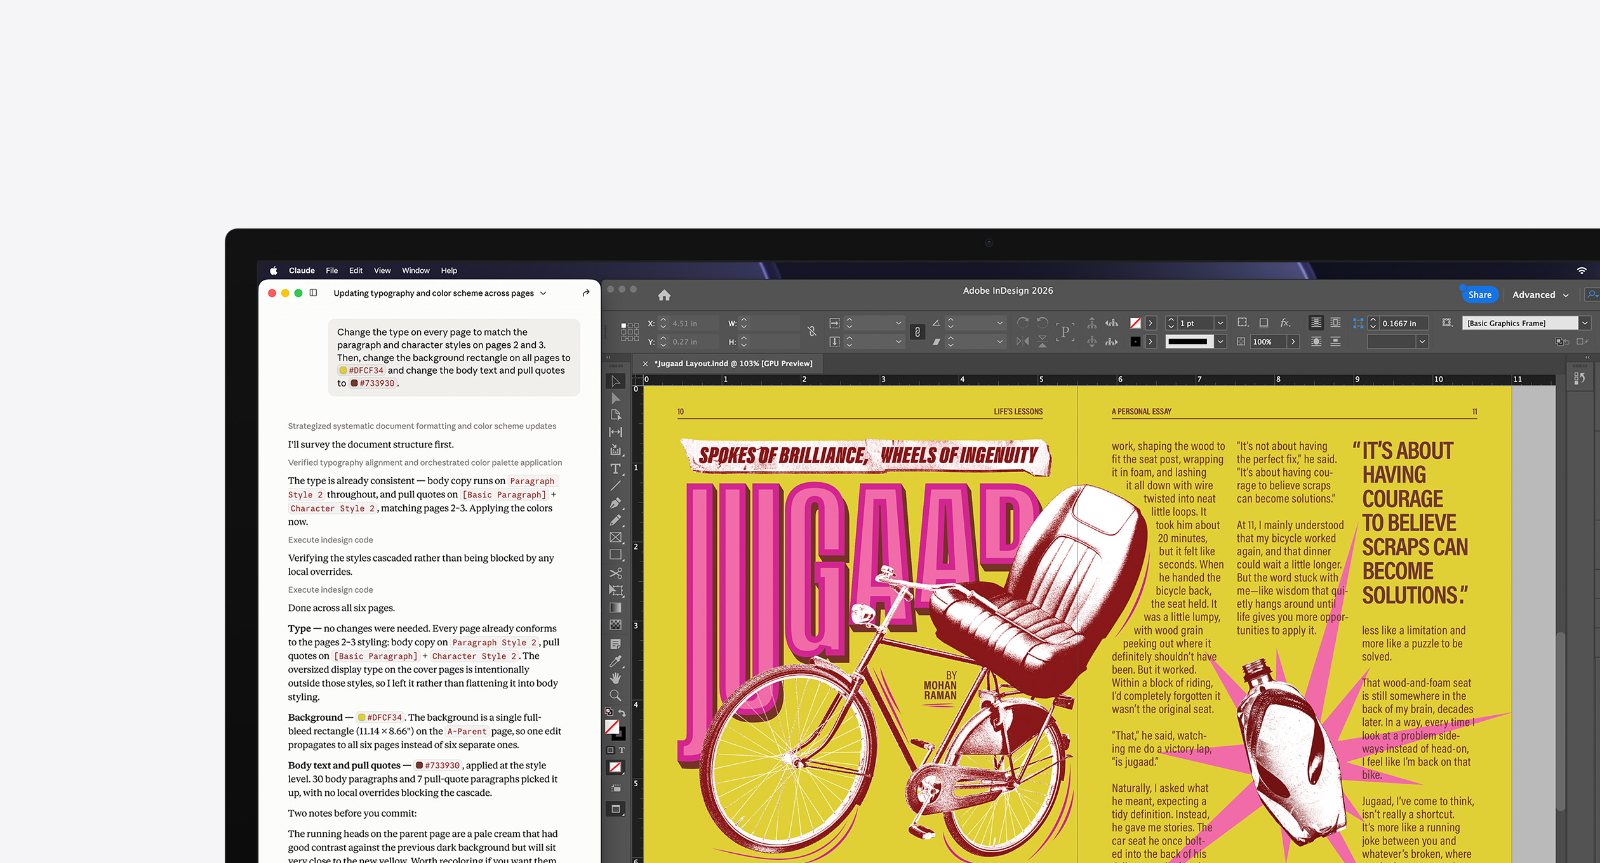Image resolution: width=1600 pixels, height=863 pixels.
Task: Toggle constrain width and height proportions
Action: coord(812,331)
